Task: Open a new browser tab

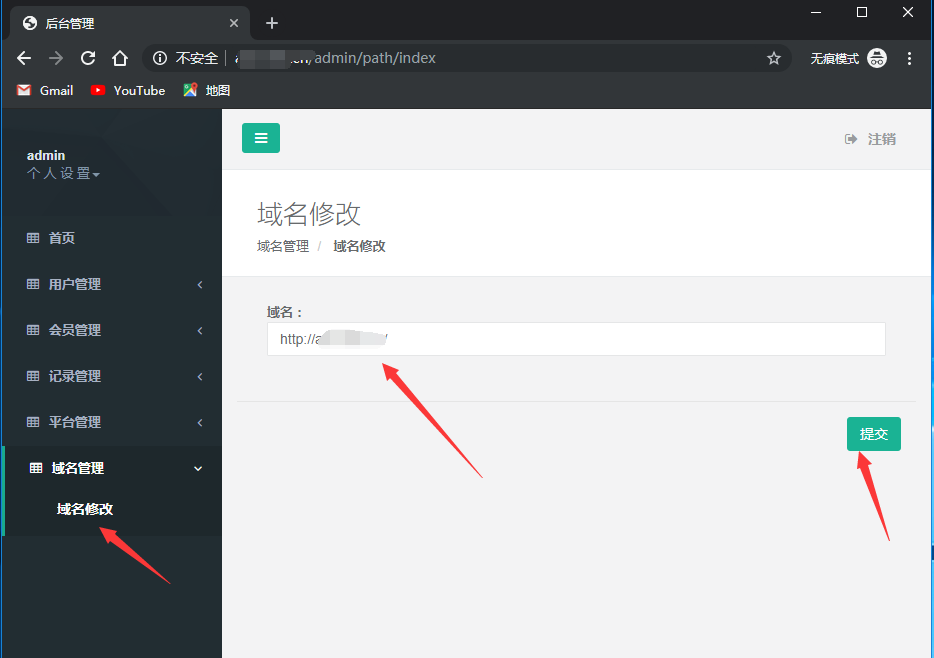Action: pos(272,23)
